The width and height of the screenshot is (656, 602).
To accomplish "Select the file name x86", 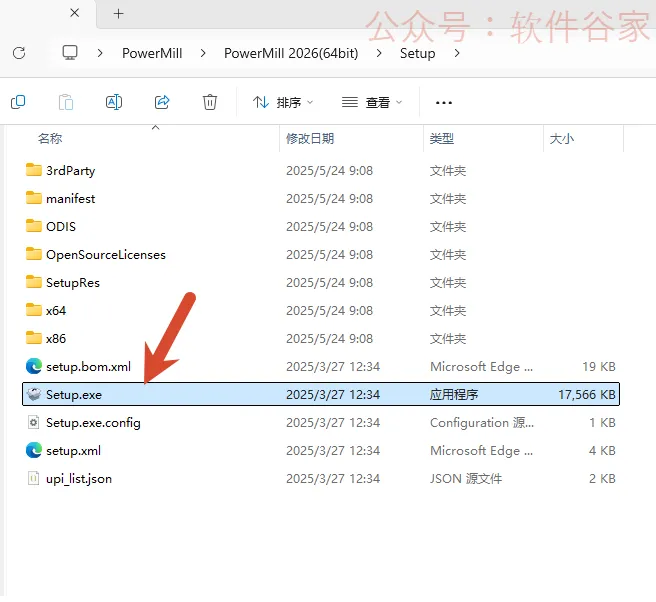I will [x=56, y=339].
